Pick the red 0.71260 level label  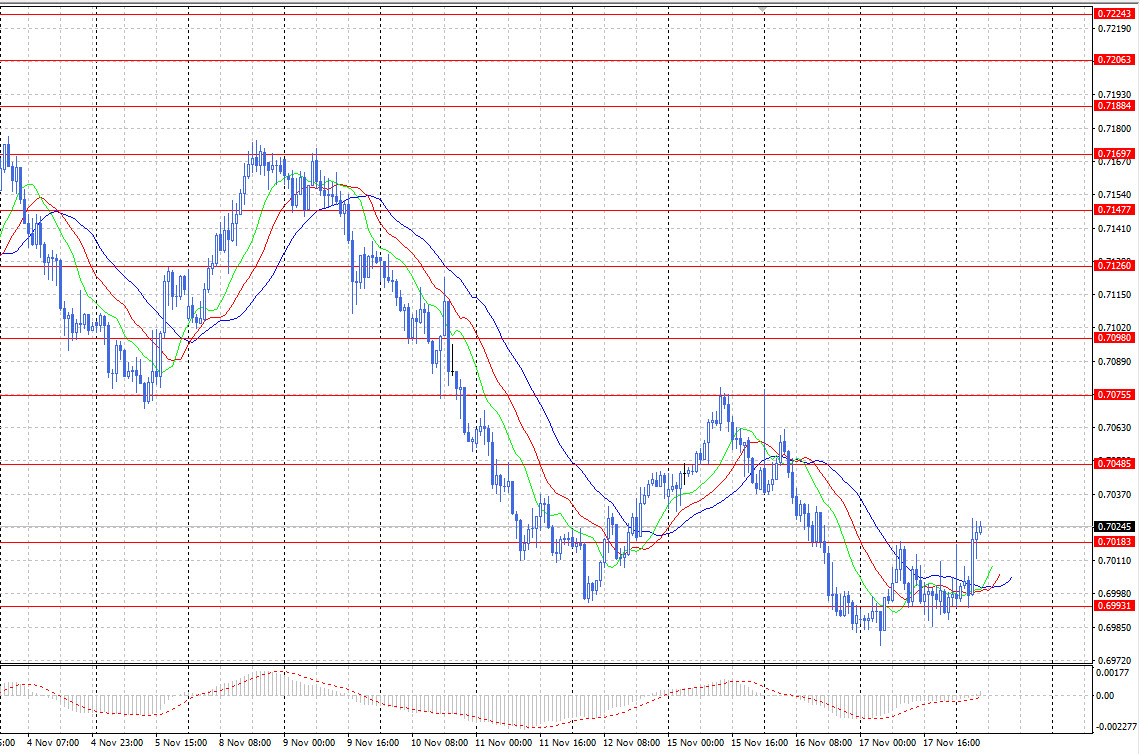[x=1114, y=266]
